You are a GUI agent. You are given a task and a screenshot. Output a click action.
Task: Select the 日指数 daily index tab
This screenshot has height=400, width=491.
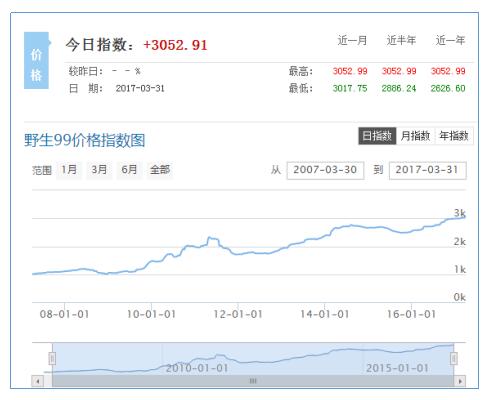pos(377,136)
